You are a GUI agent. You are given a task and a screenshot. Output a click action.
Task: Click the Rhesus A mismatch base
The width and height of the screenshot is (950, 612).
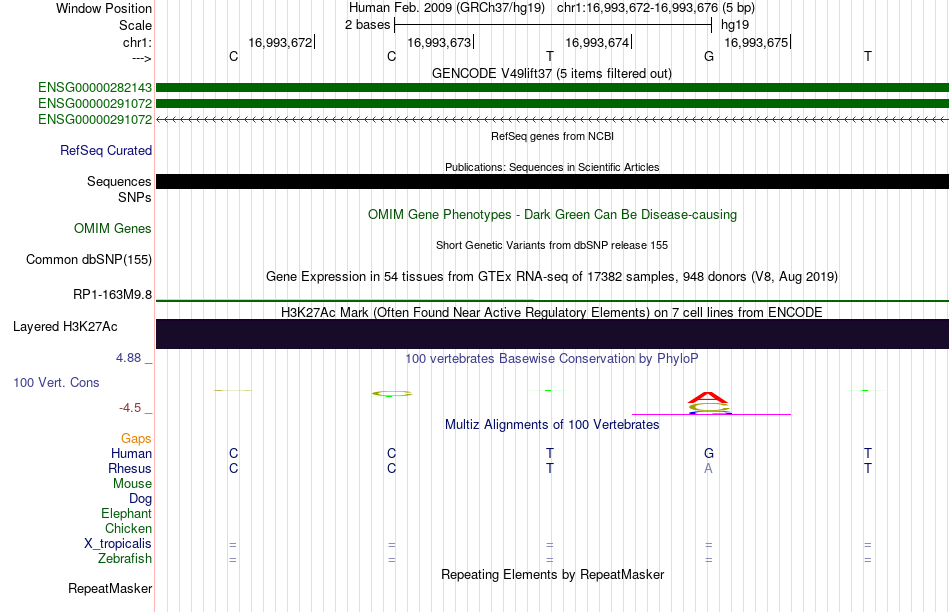click(708, 468)
